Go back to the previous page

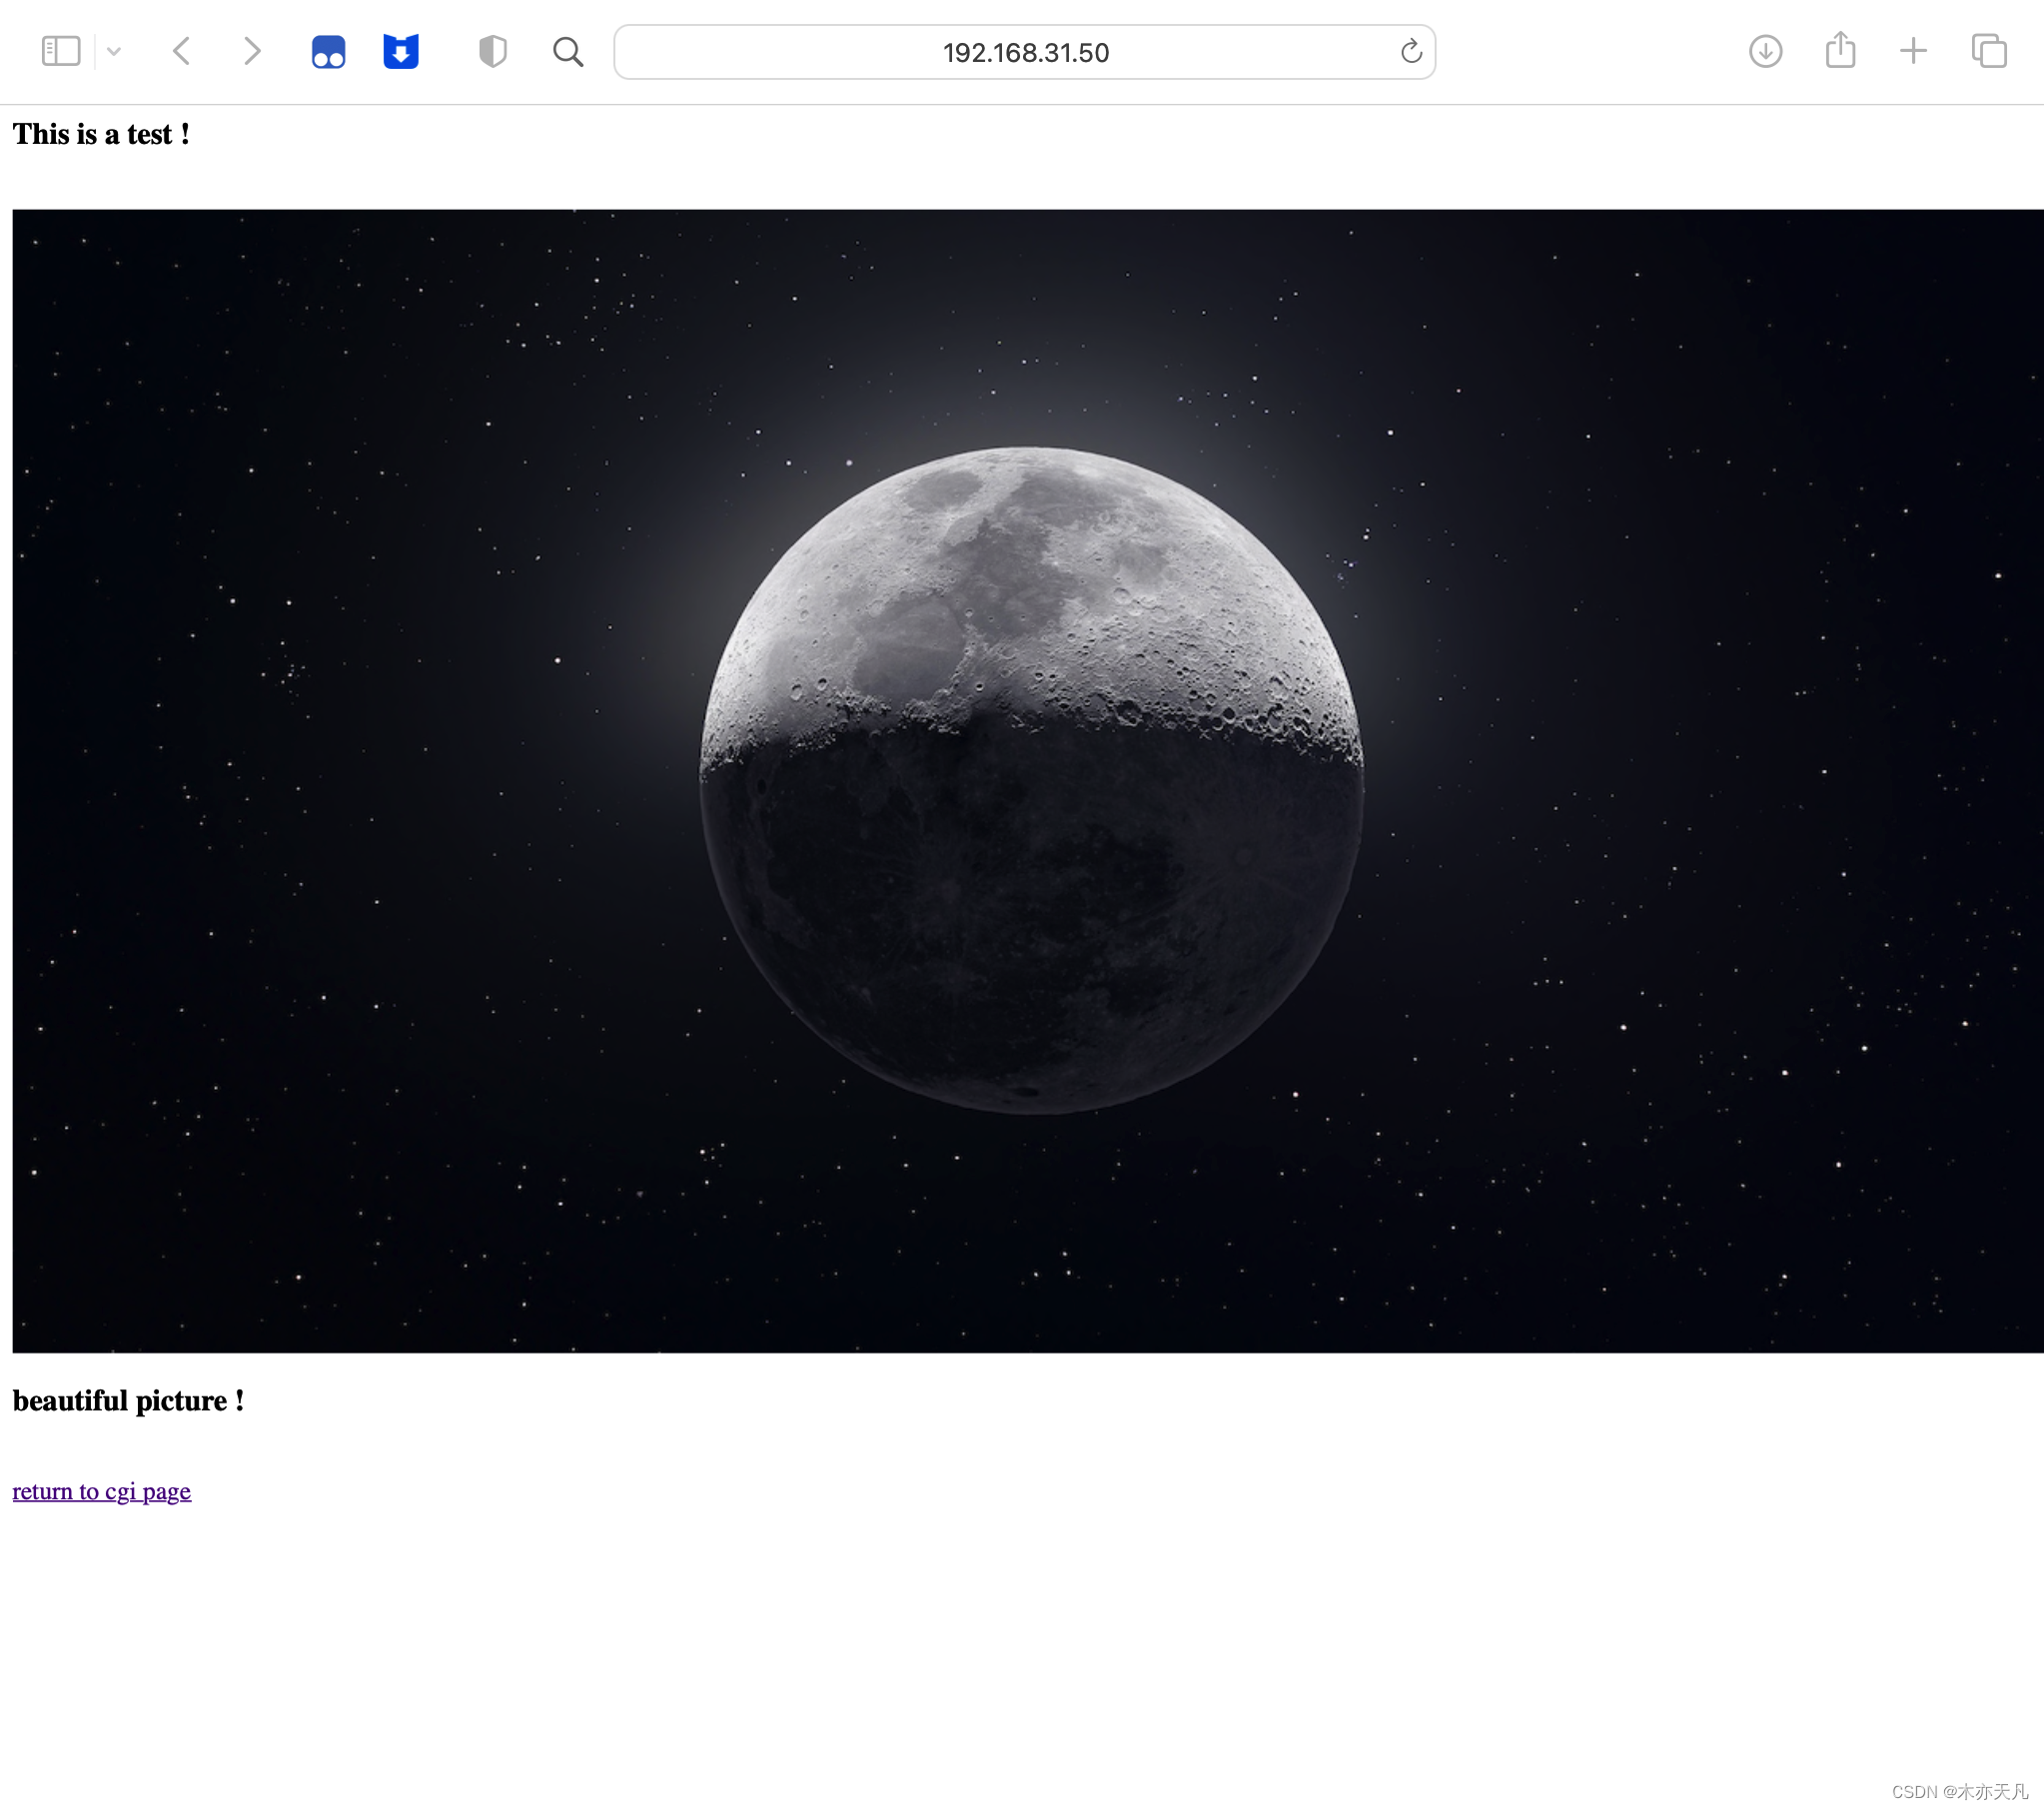point(182,51)
